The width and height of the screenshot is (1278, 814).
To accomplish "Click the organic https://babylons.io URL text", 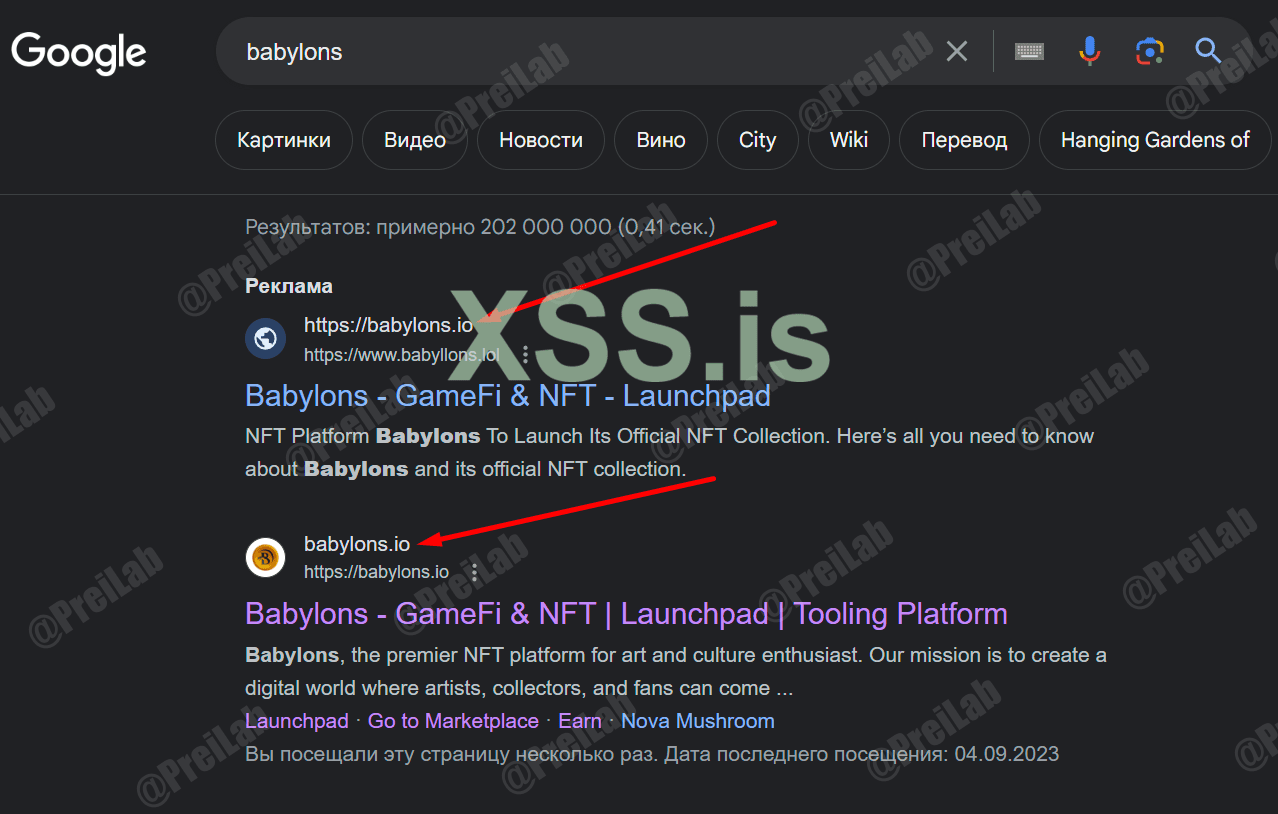I will pyautogui.click(x=376, y=572).
